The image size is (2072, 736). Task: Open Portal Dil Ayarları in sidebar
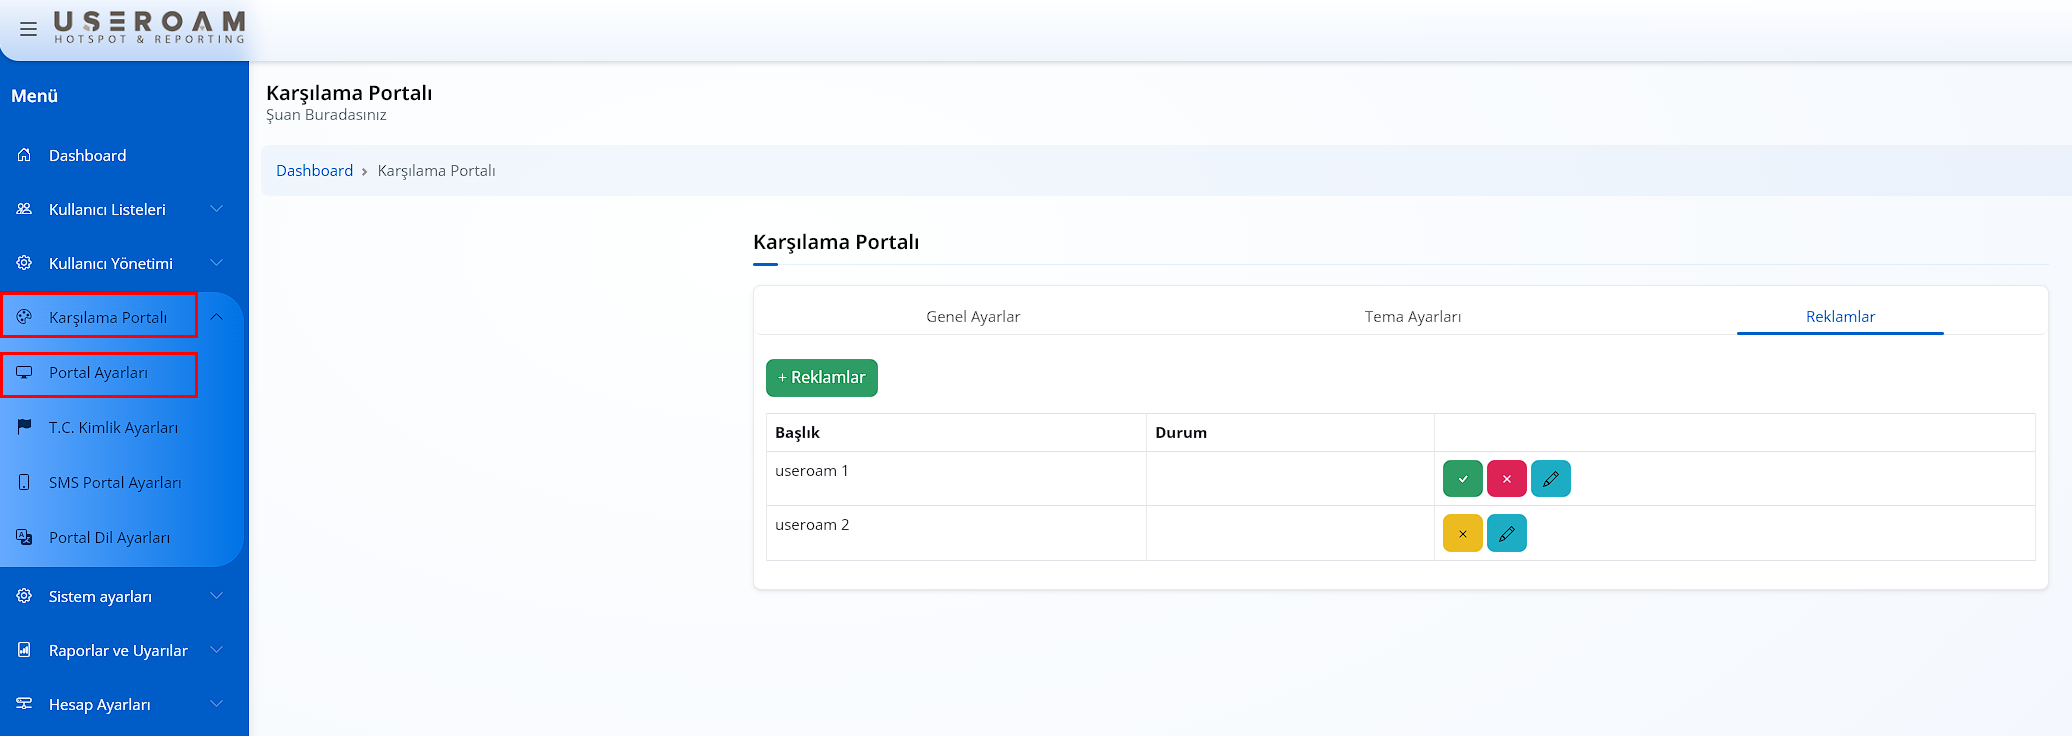[109, 538]
